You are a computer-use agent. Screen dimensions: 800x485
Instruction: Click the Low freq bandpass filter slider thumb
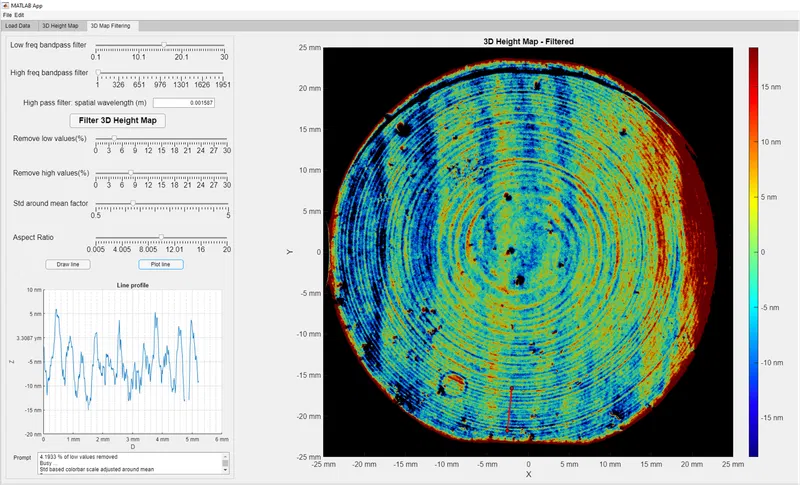tap(164, 45)
